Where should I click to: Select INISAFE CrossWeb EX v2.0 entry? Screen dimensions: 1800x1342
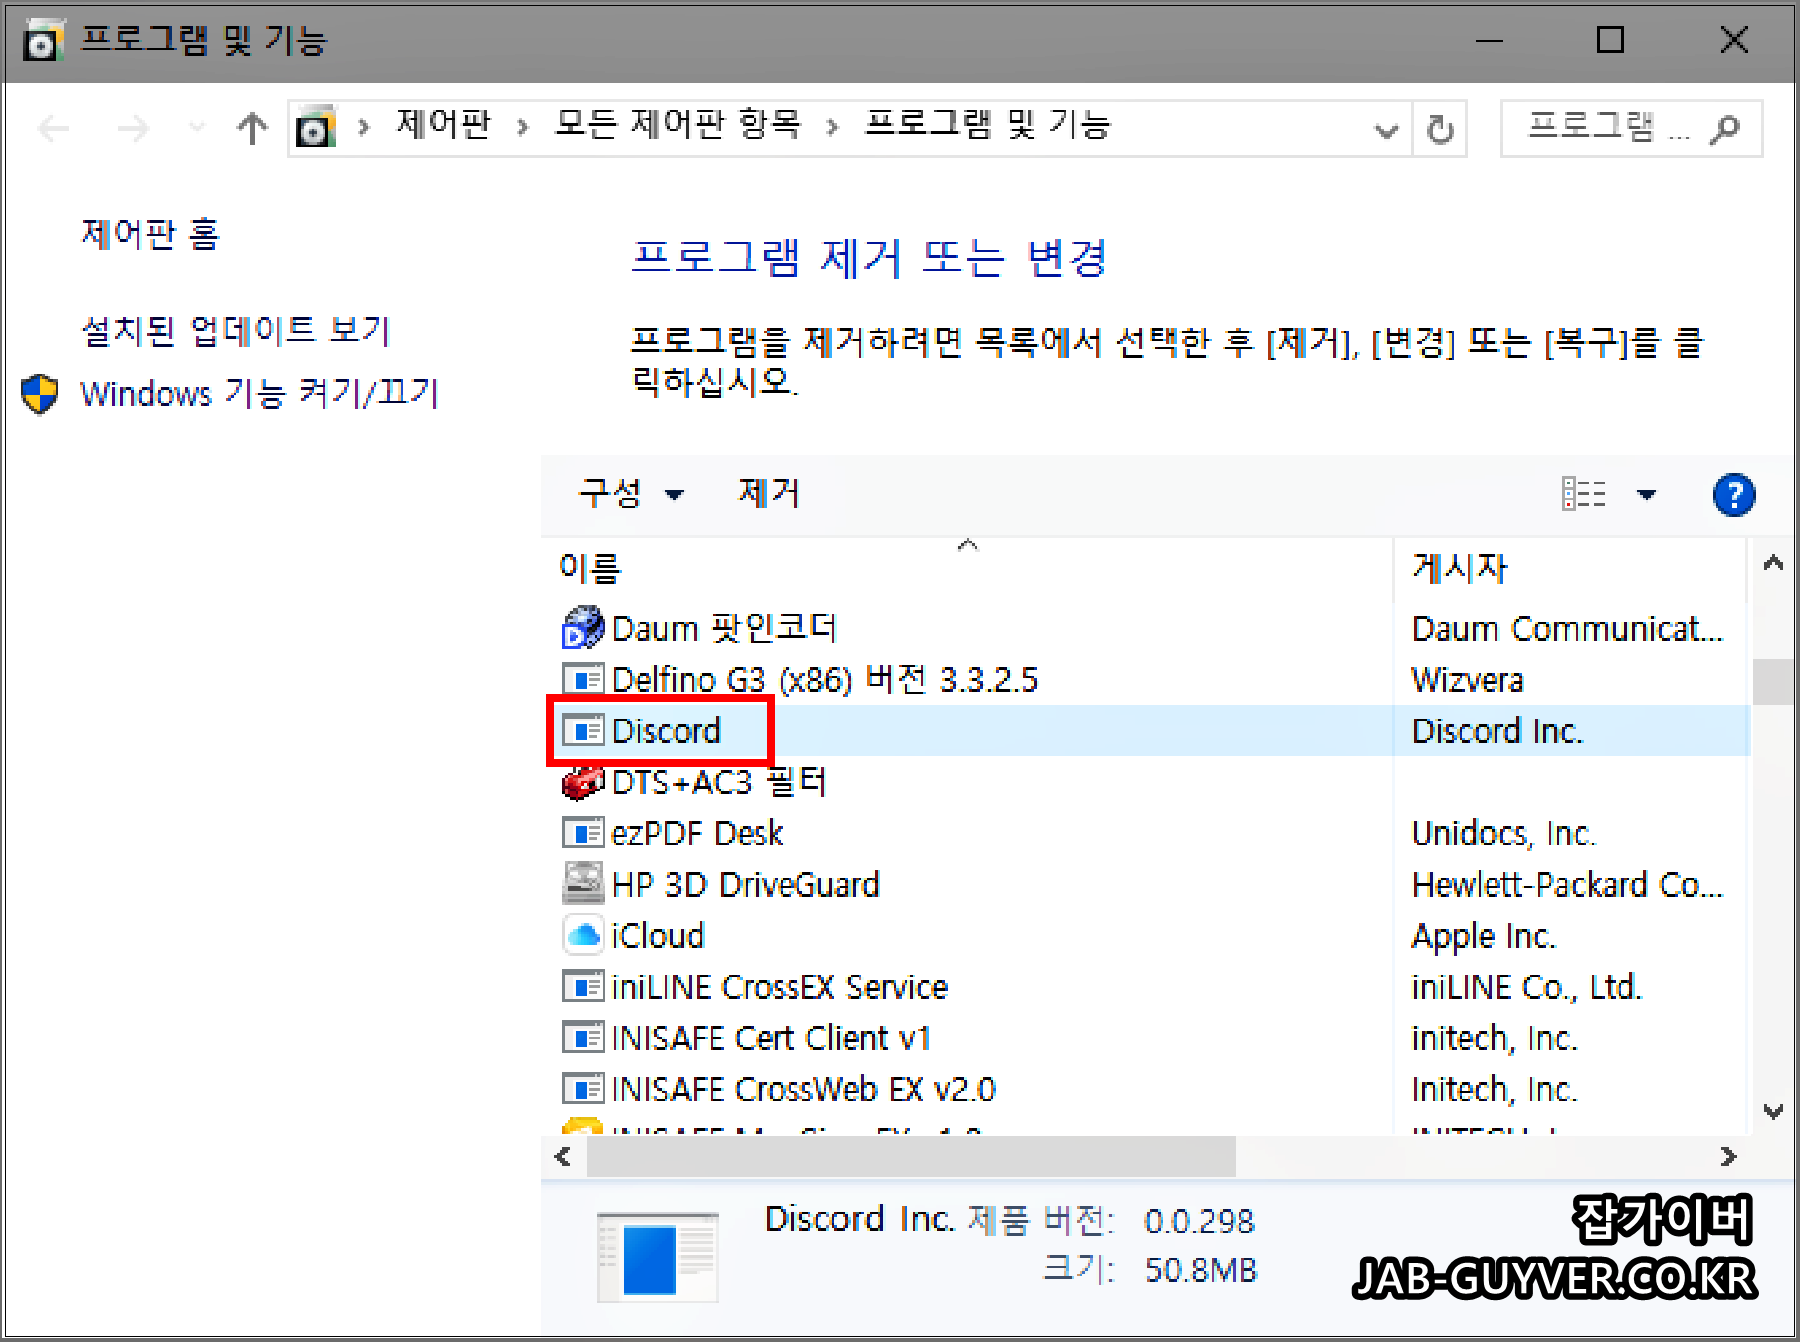804,1089
